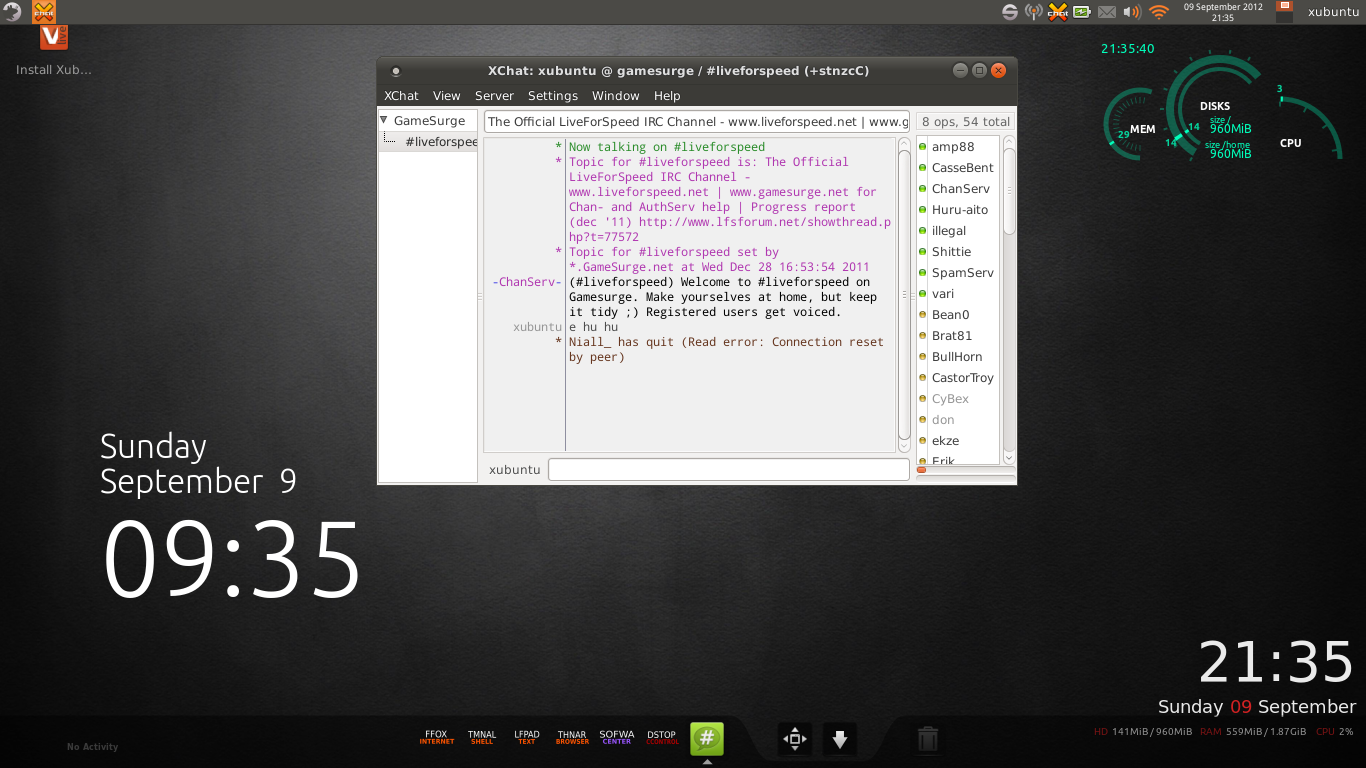The height and width of the screenshot is (768, 1366).
Task: Click the xubuntu nickname button
Action: click(515, 470)
